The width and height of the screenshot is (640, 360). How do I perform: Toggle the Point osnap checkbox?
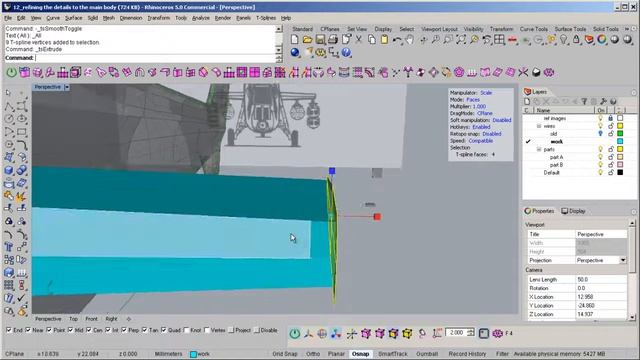coord(49,330)
